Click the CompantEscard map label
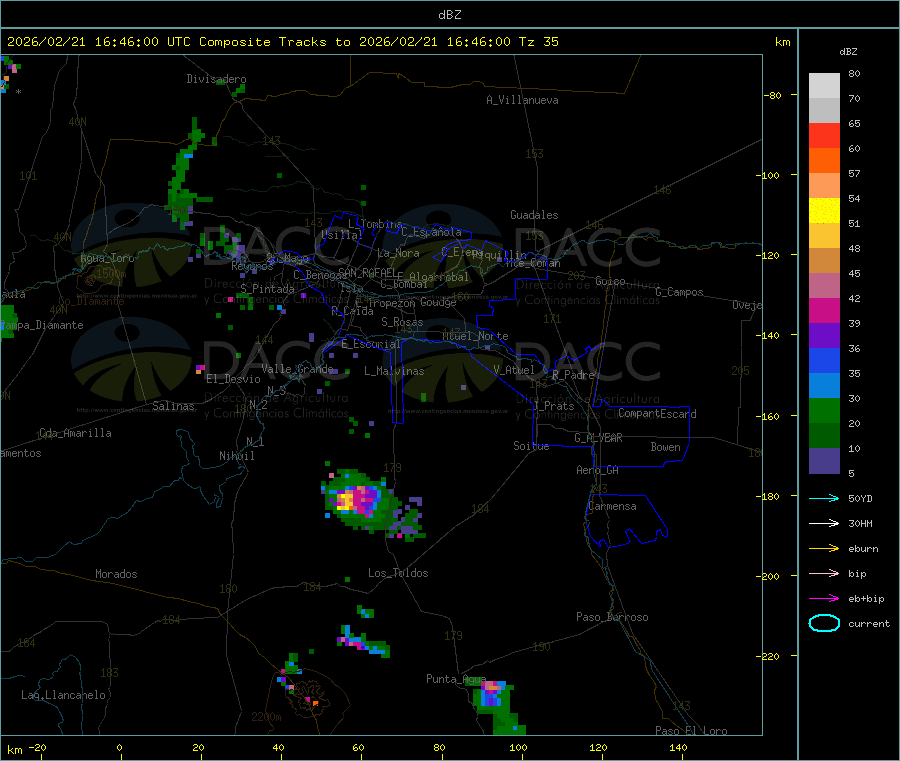900x761 pixels. click(x=657, y=413)
